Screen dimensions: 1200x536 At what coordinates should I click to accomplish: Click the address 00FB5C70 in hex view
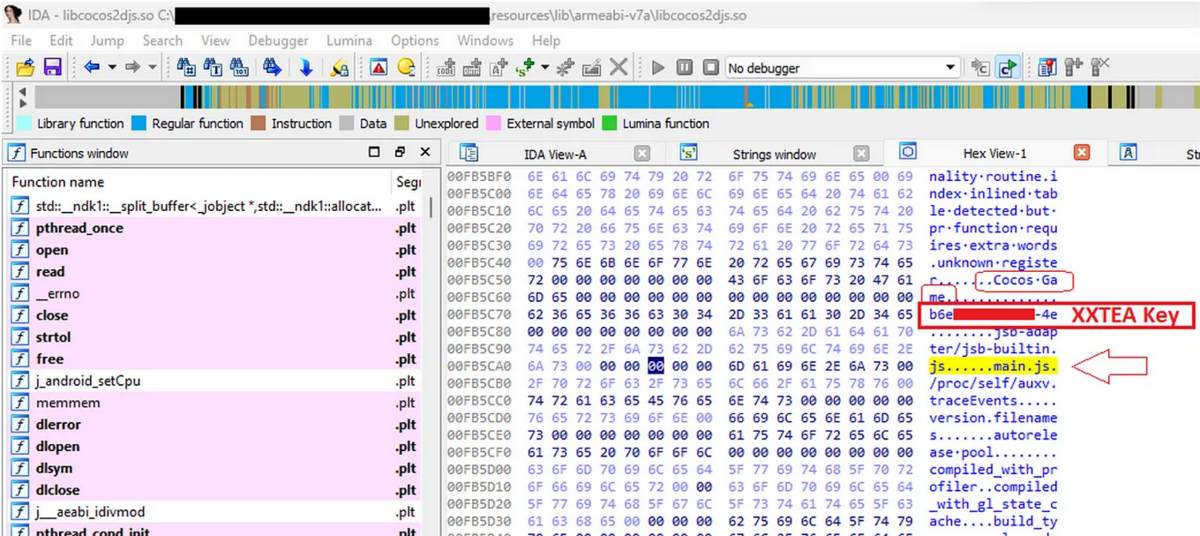pos(477,316)
